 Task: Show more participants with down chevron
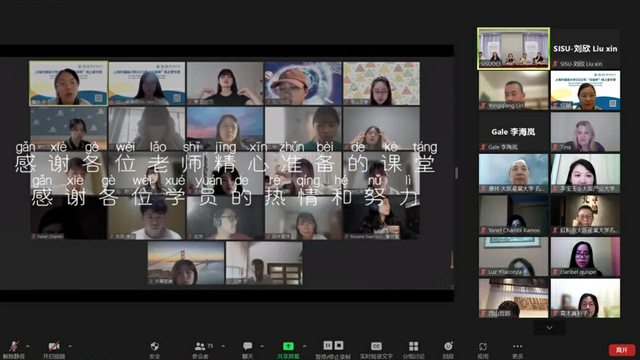549,327
